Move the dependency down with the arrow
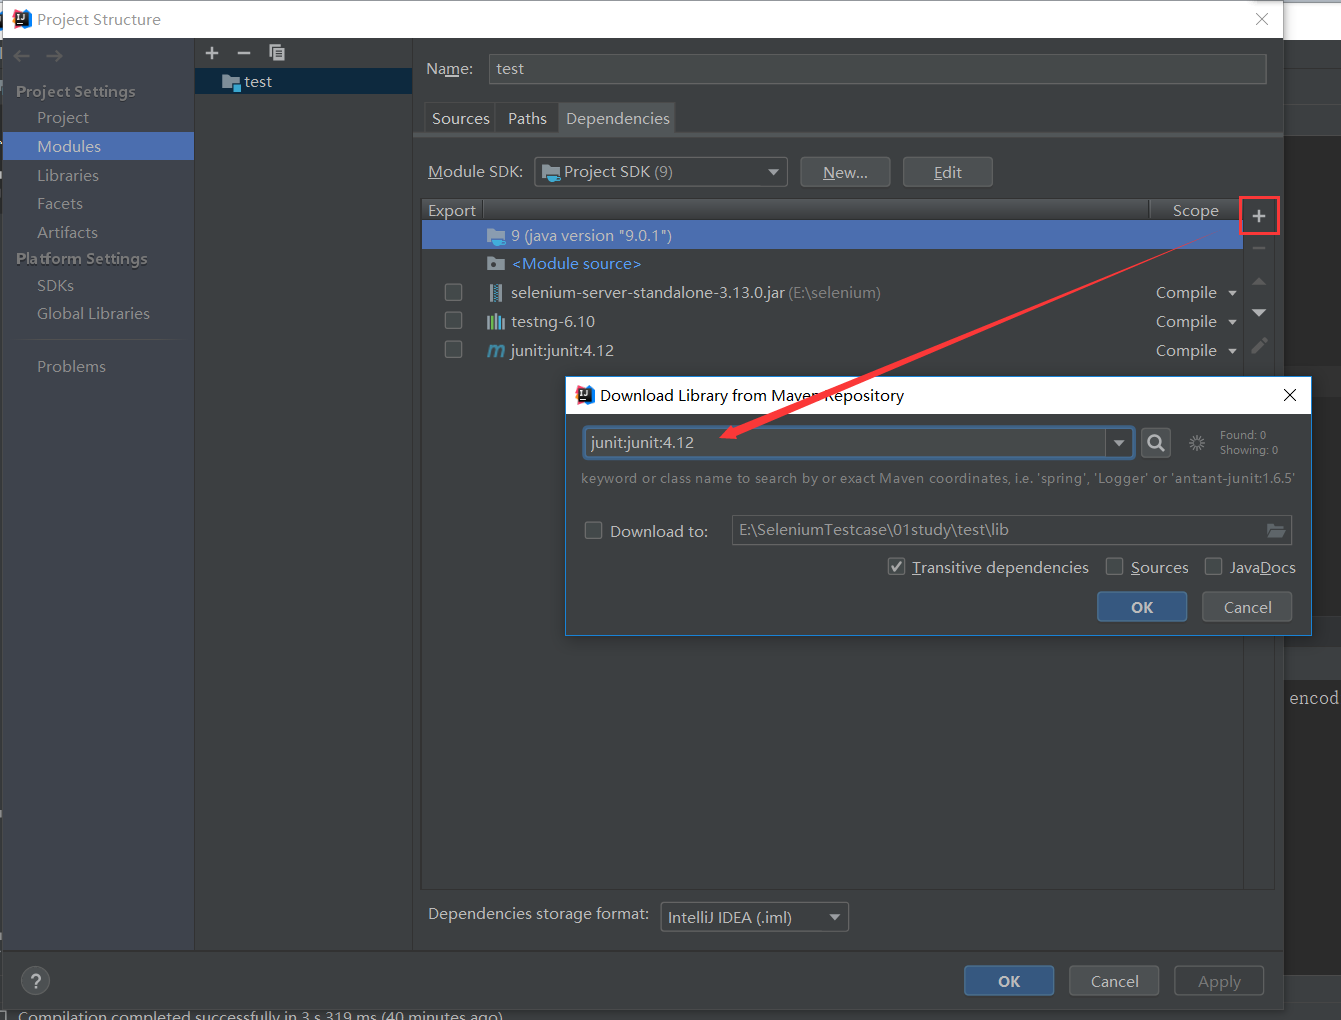 click(x=1259, y=313)
